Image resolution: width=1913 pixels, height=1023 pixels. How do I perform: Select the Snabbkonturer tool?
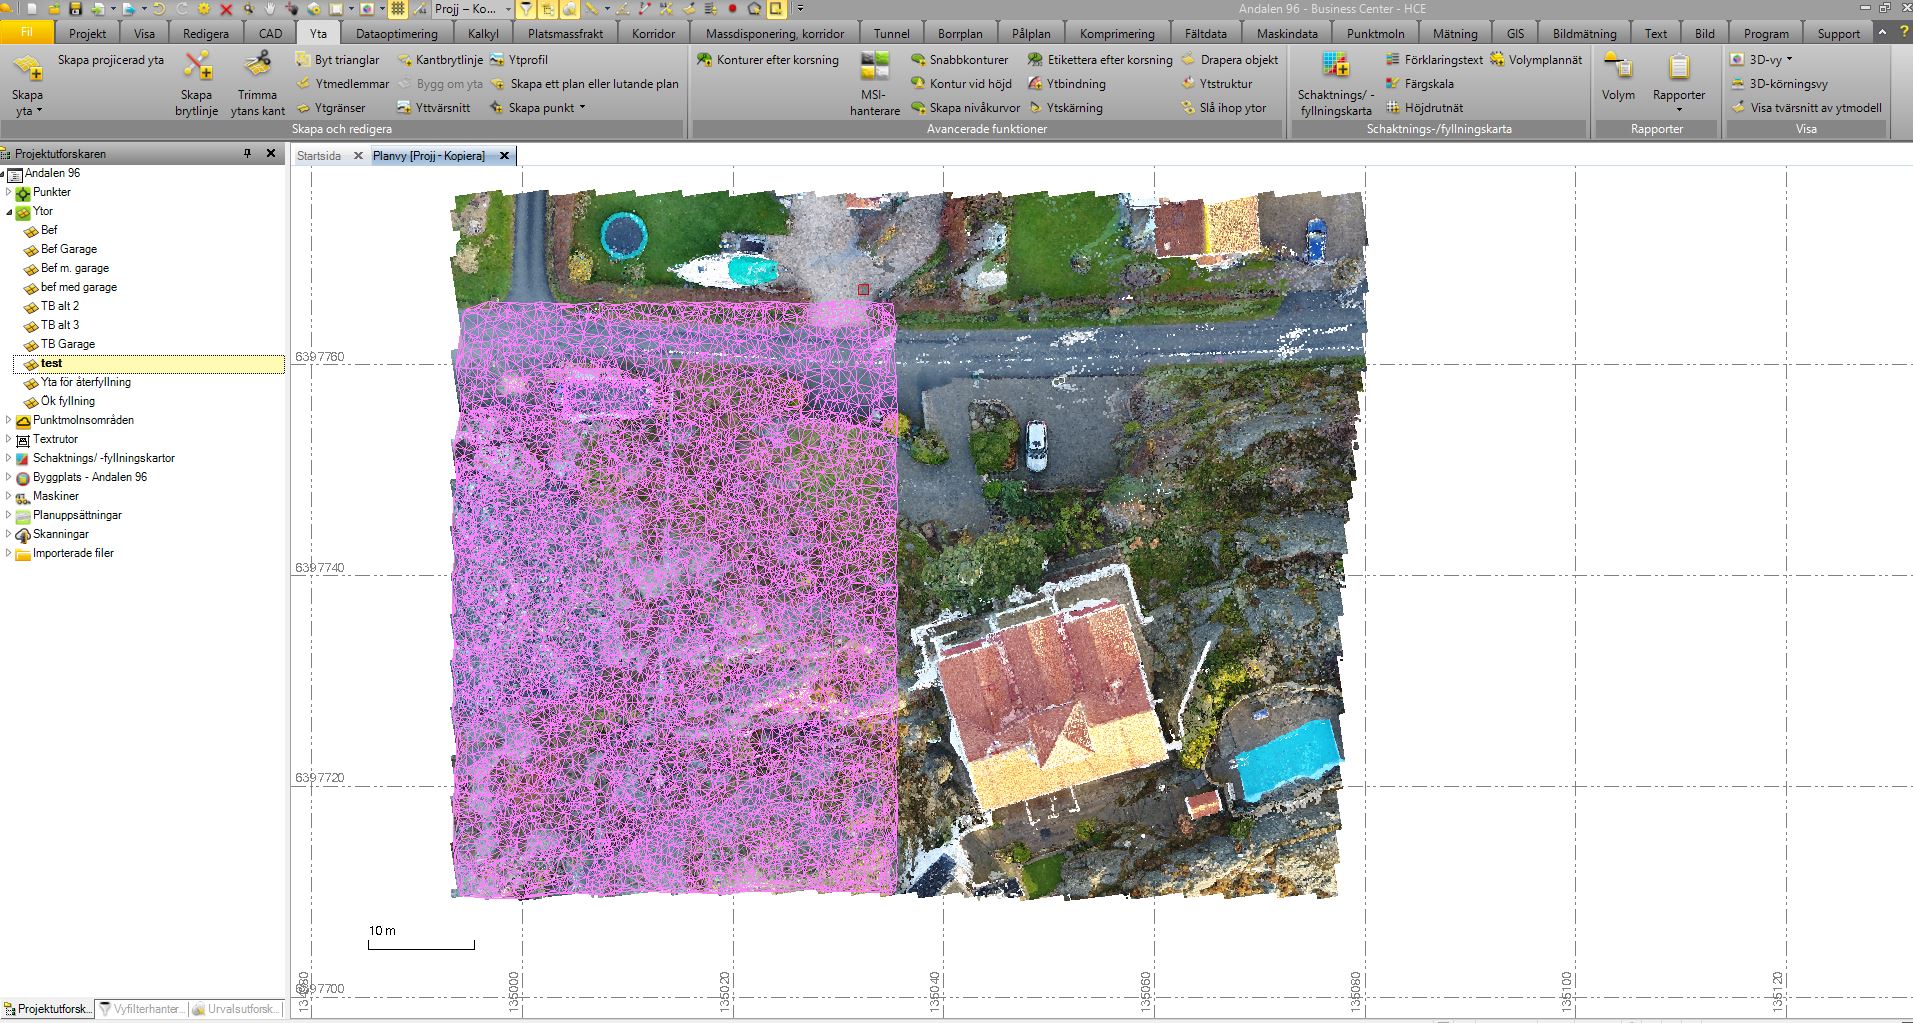(959, 60)
